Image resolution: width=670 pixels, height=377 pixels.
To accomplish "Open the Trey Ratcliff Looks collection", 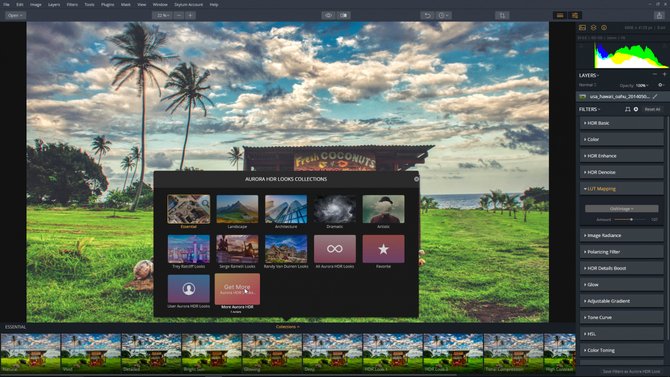I will coord(188,249).
